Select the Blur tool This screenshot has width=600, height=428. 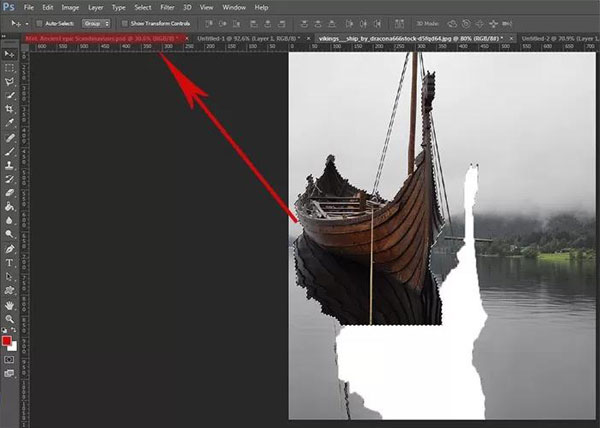point(9,221)
